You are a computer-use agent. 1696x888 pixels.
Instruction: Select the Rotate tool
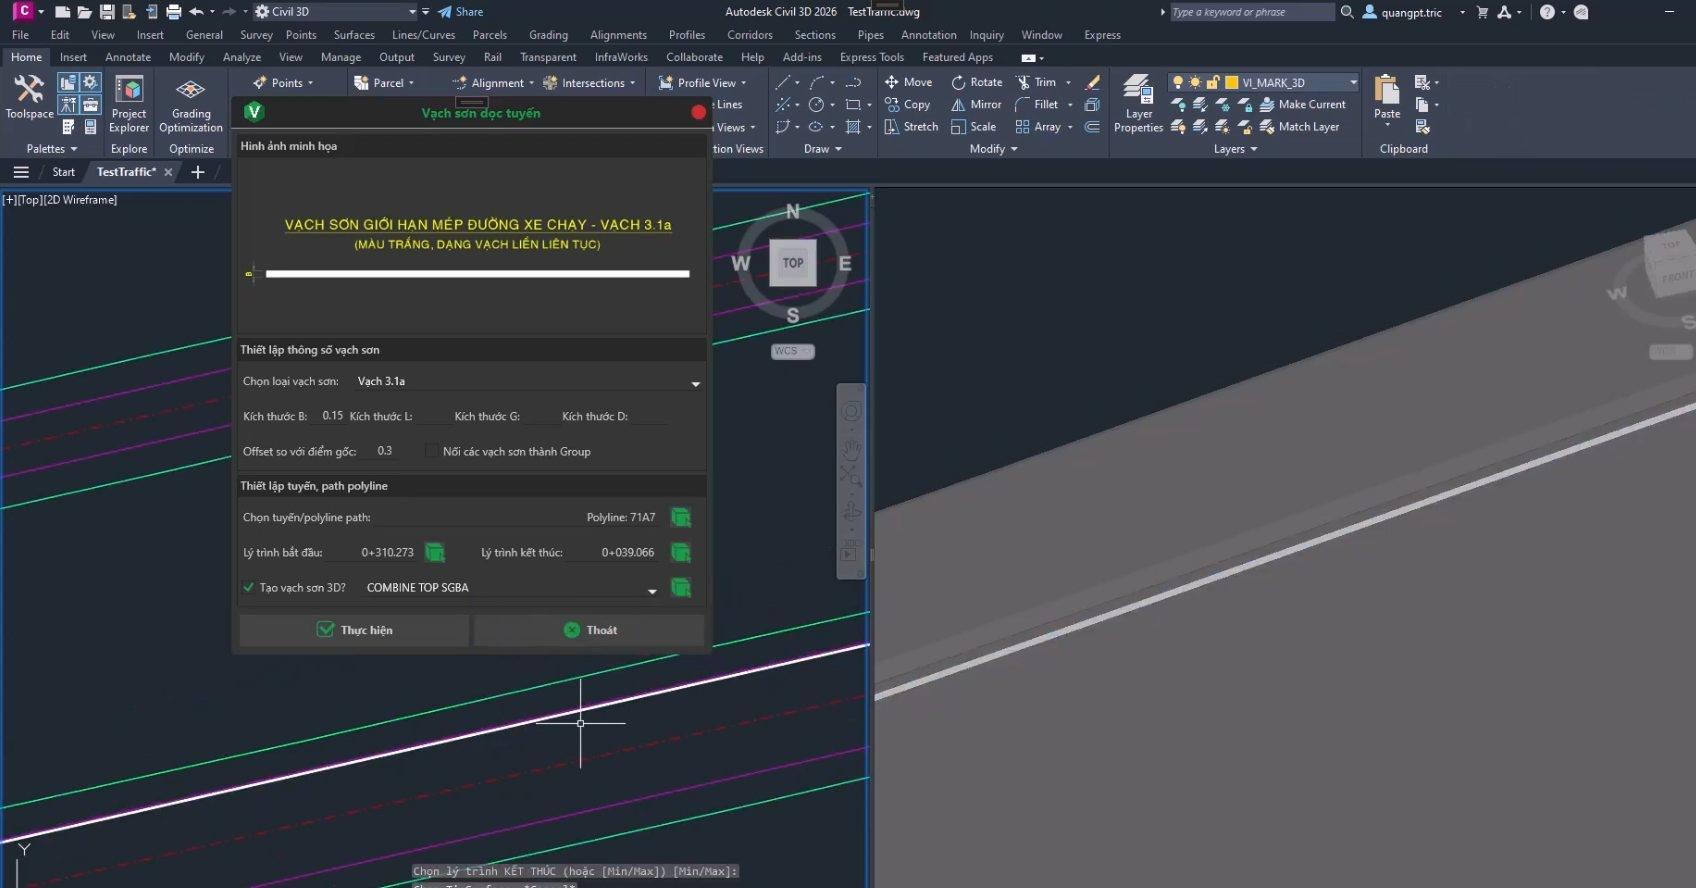pyautogui.click(x=977, y=82)
